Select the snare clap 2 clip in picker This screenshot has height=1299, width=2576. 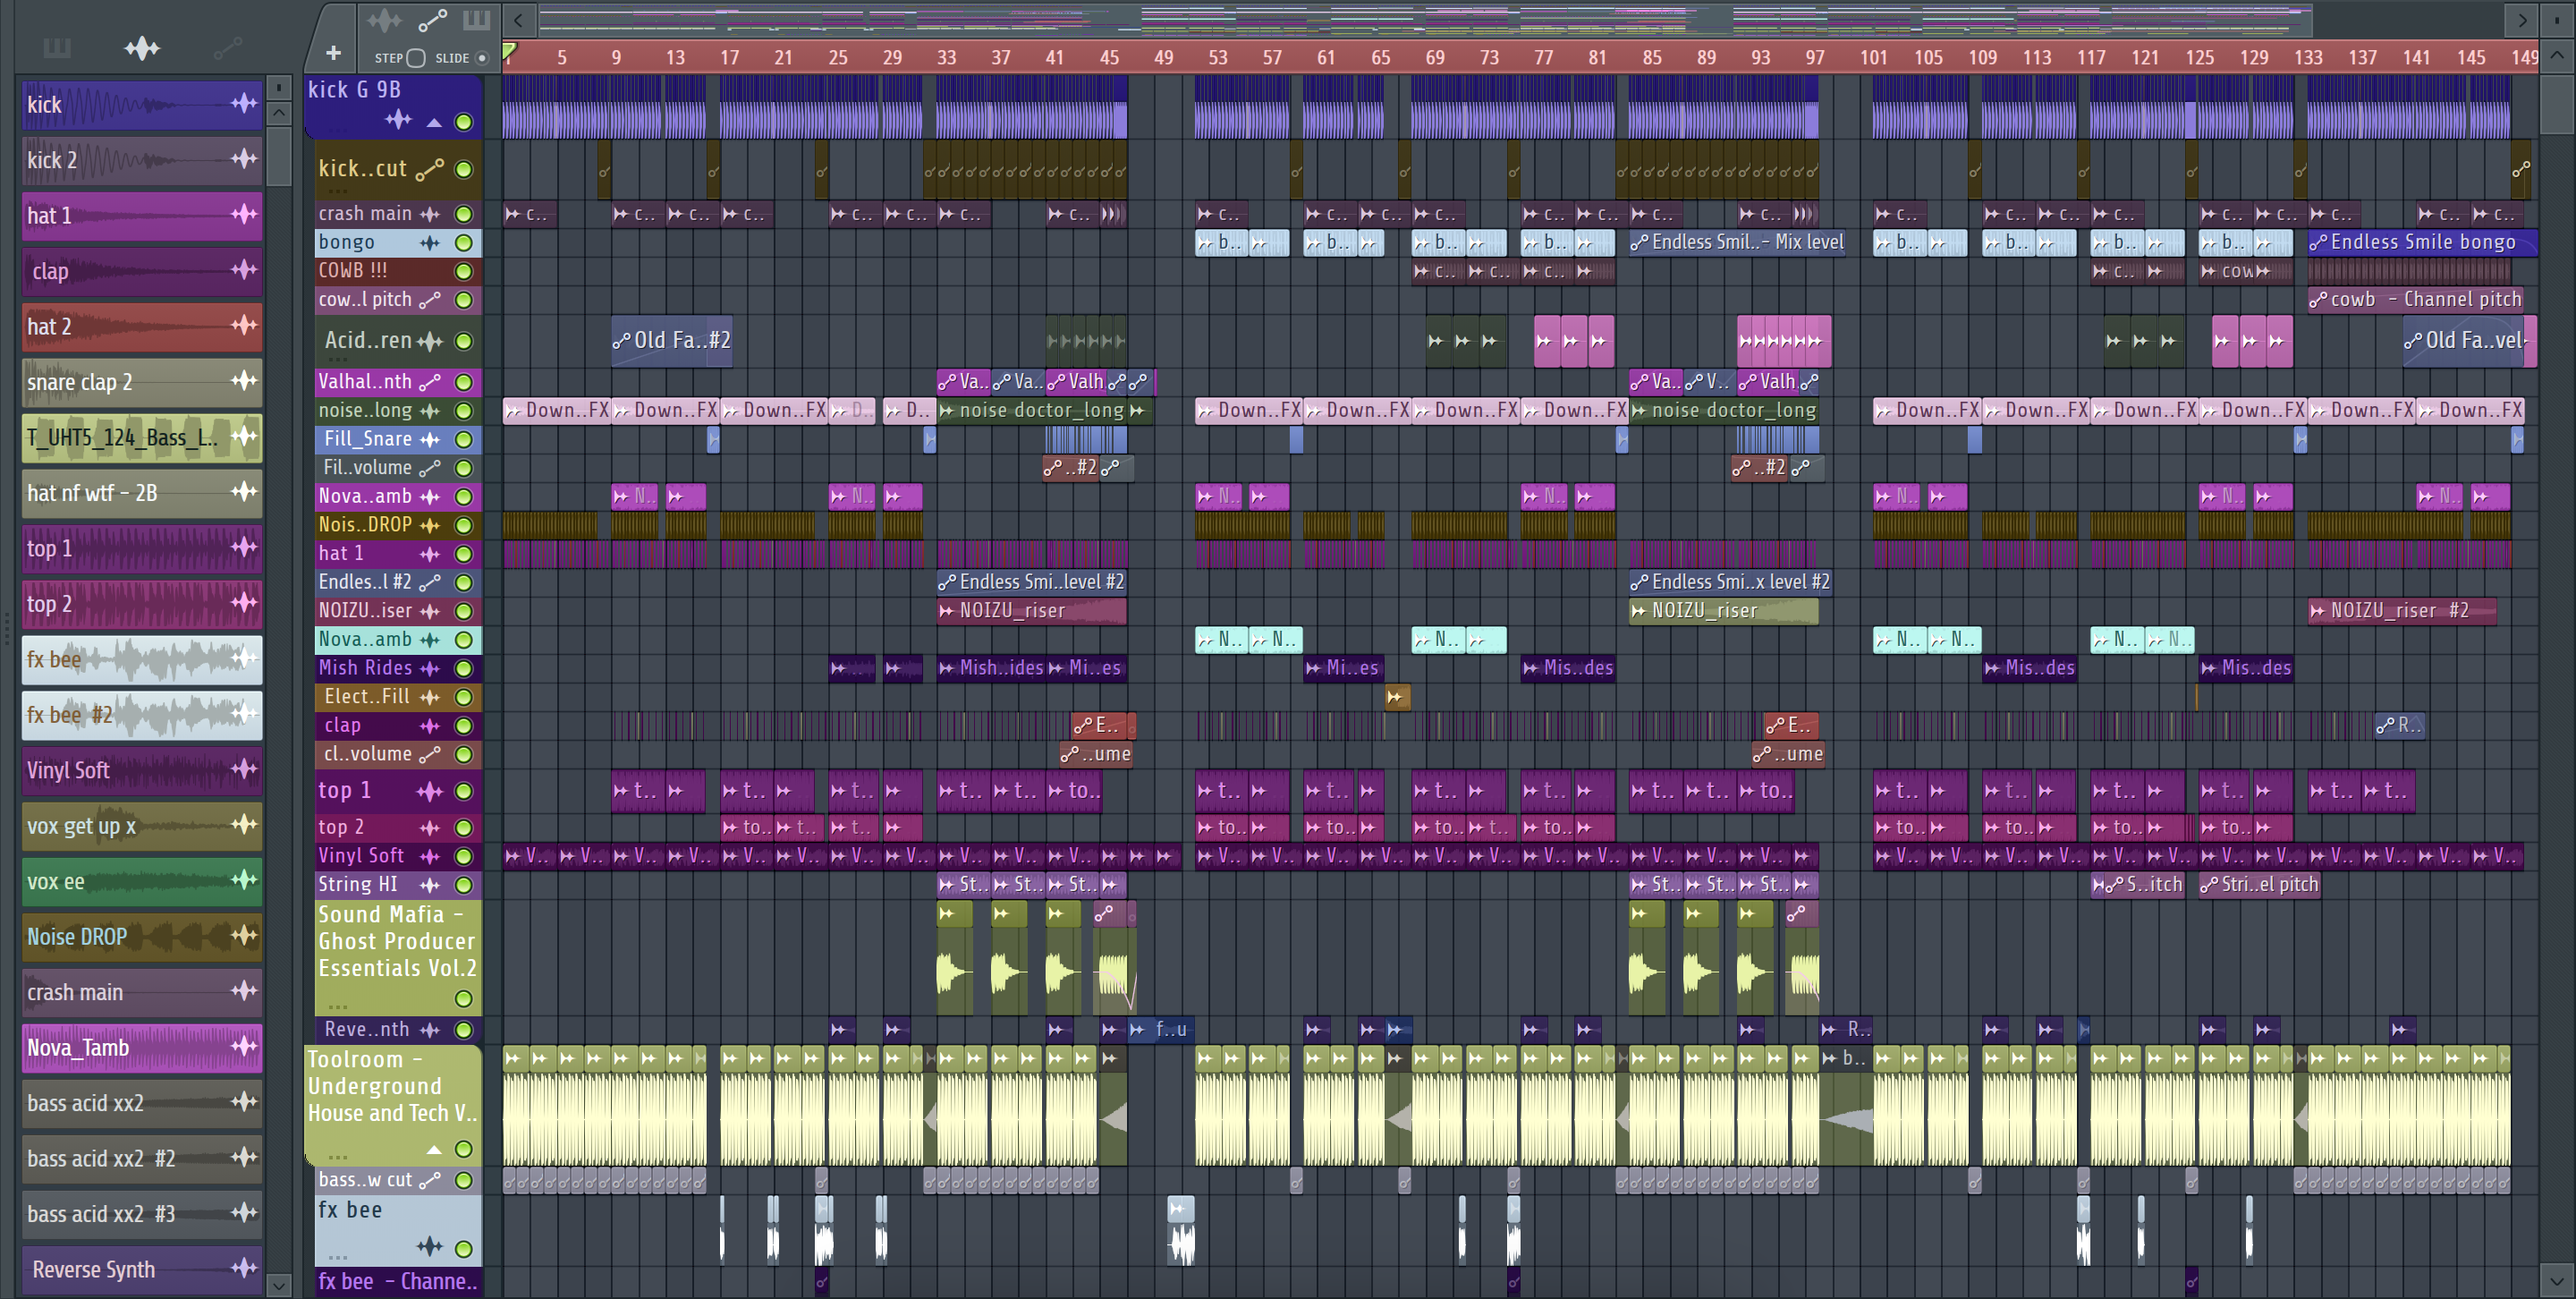(142, 382)
